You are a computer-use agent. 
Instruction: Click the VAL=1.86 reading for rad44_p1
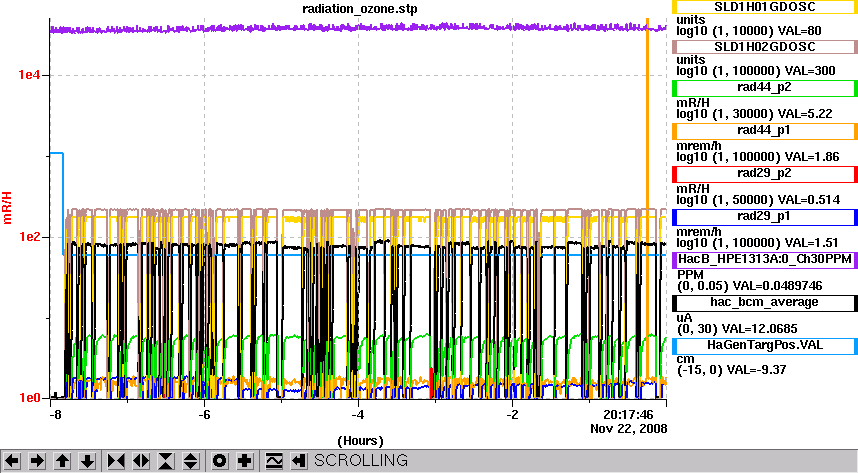point(813,157)
